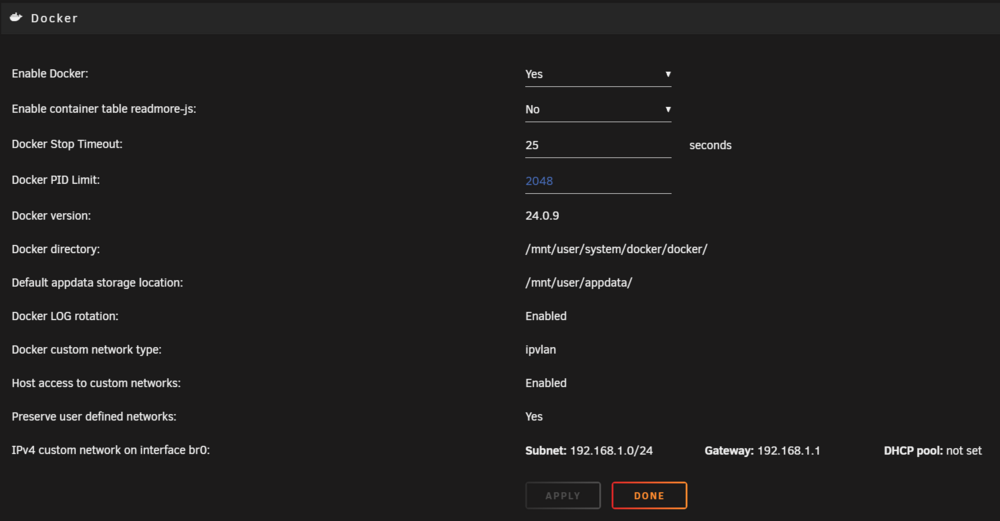This screenshot has width=1000, height=521.
Task: Click the Apply button
Action: tap(562, 495)
